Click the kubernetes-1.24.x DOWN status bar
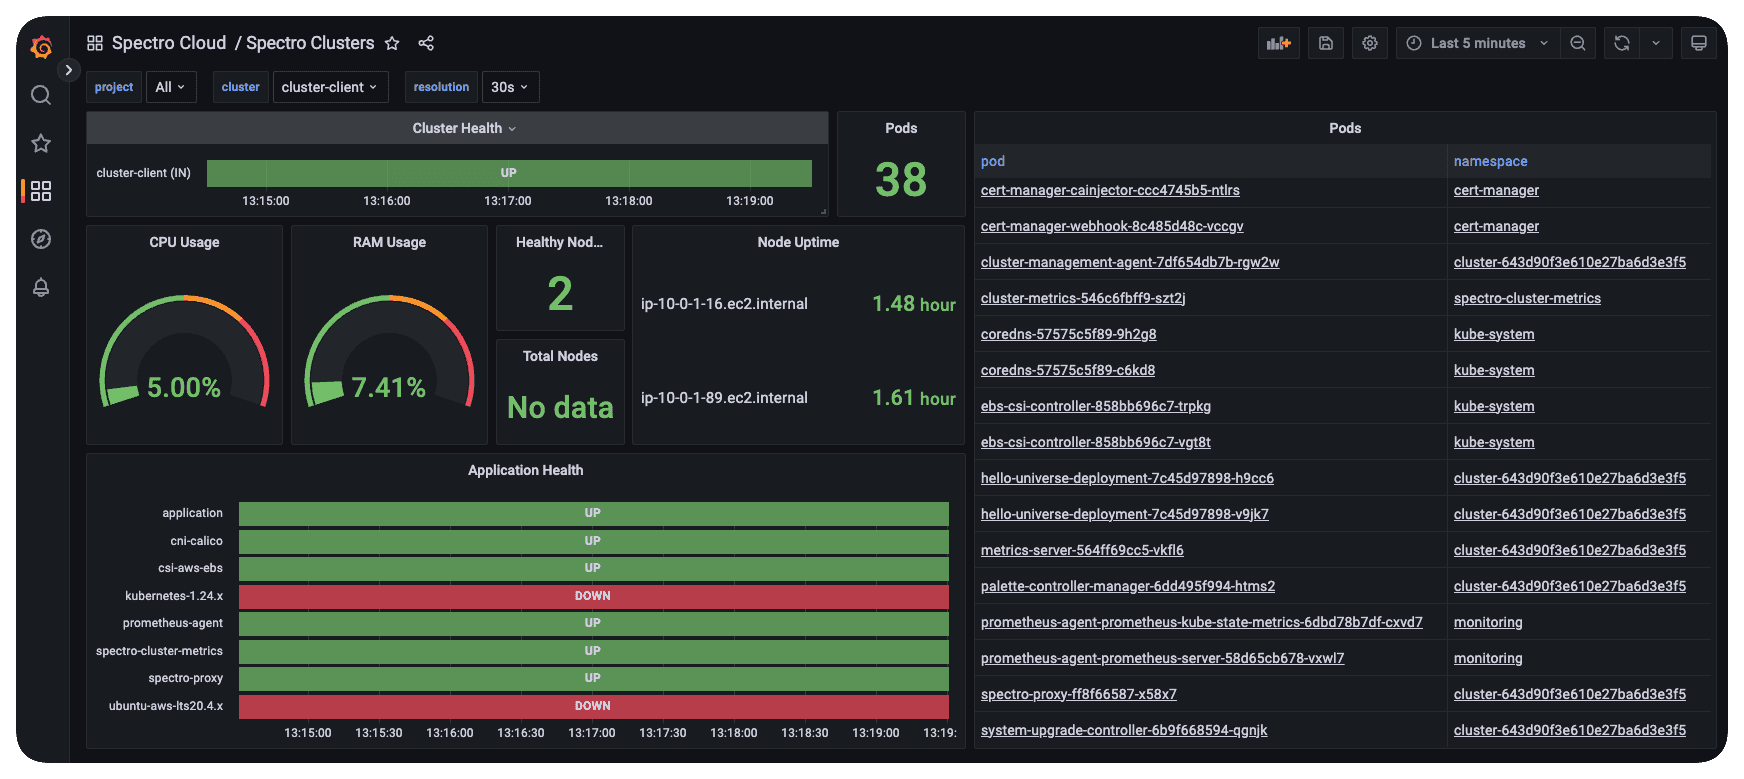Screen dimensions: 1744x779 point(593,596)
